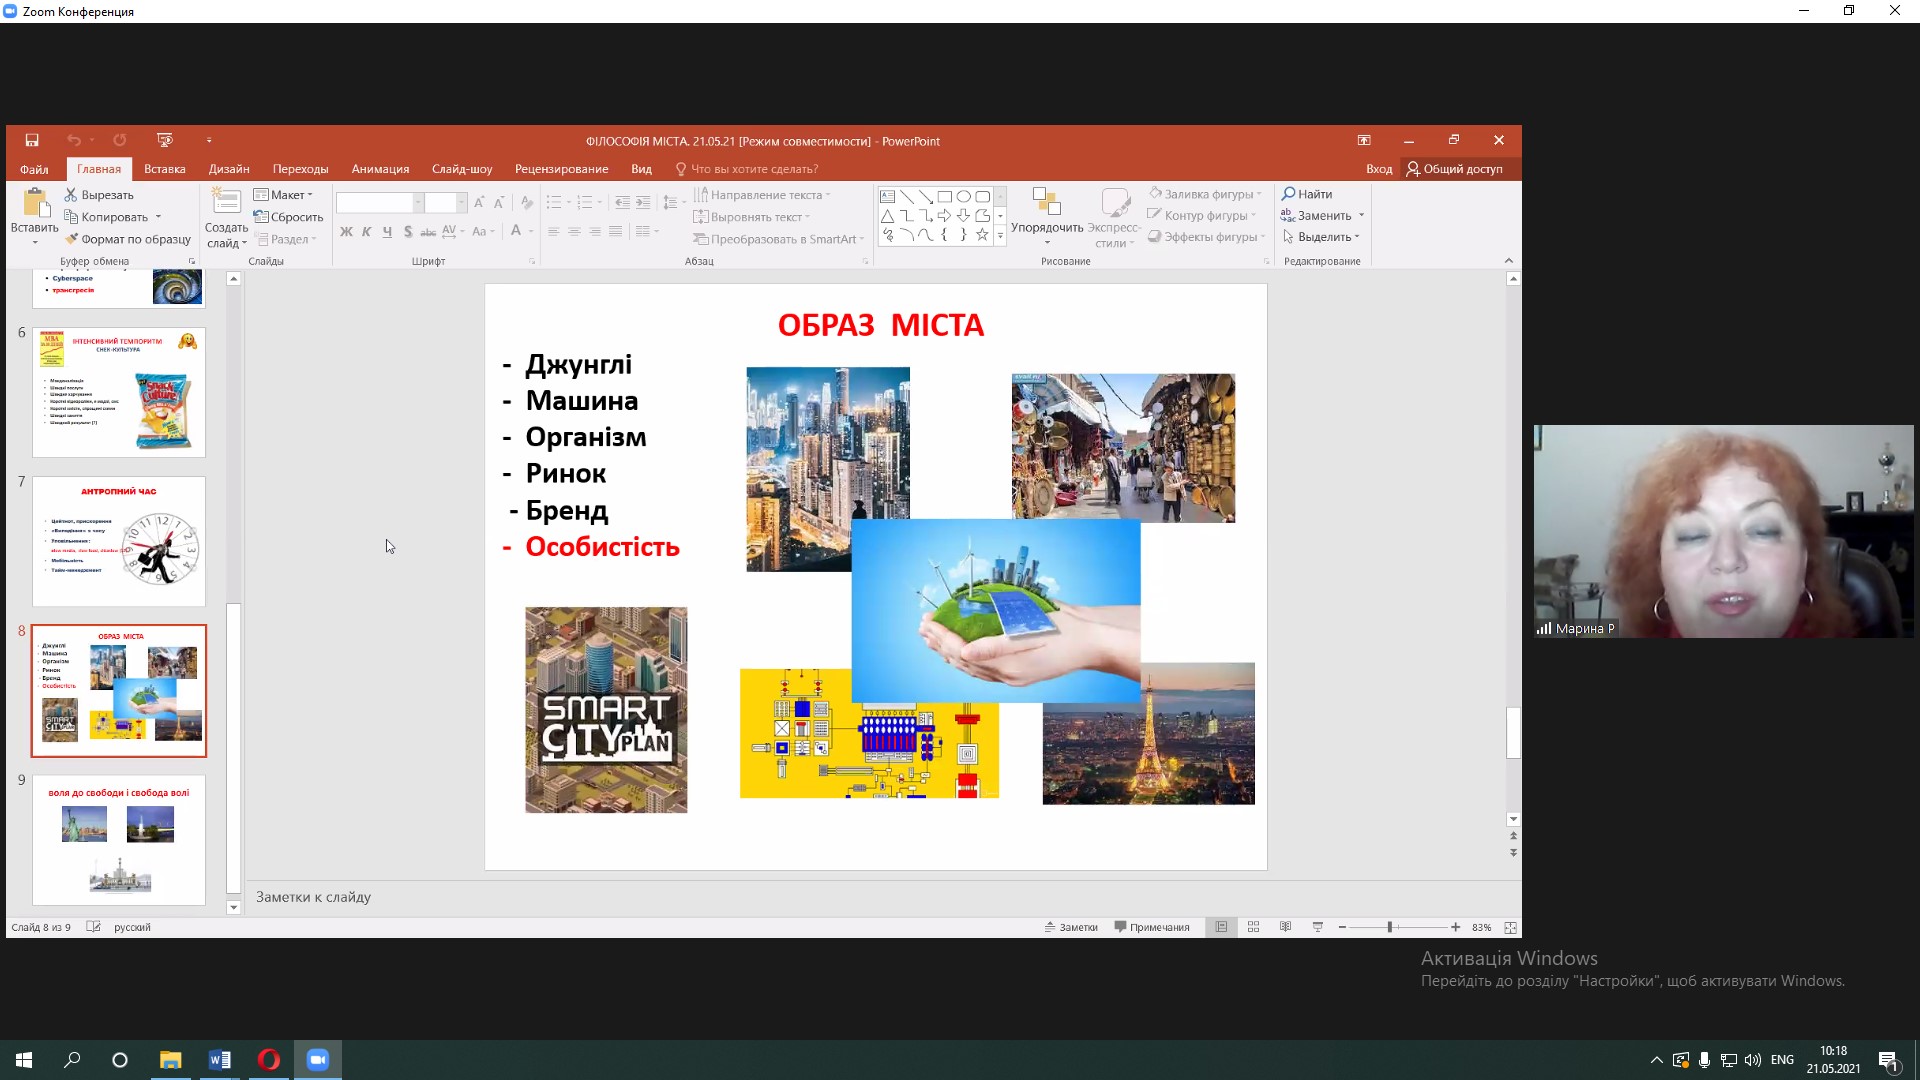Click the Find (Найти) magnifier icon
The width and height of the screenshot is (1920, 1080).
click(1289, 194)
